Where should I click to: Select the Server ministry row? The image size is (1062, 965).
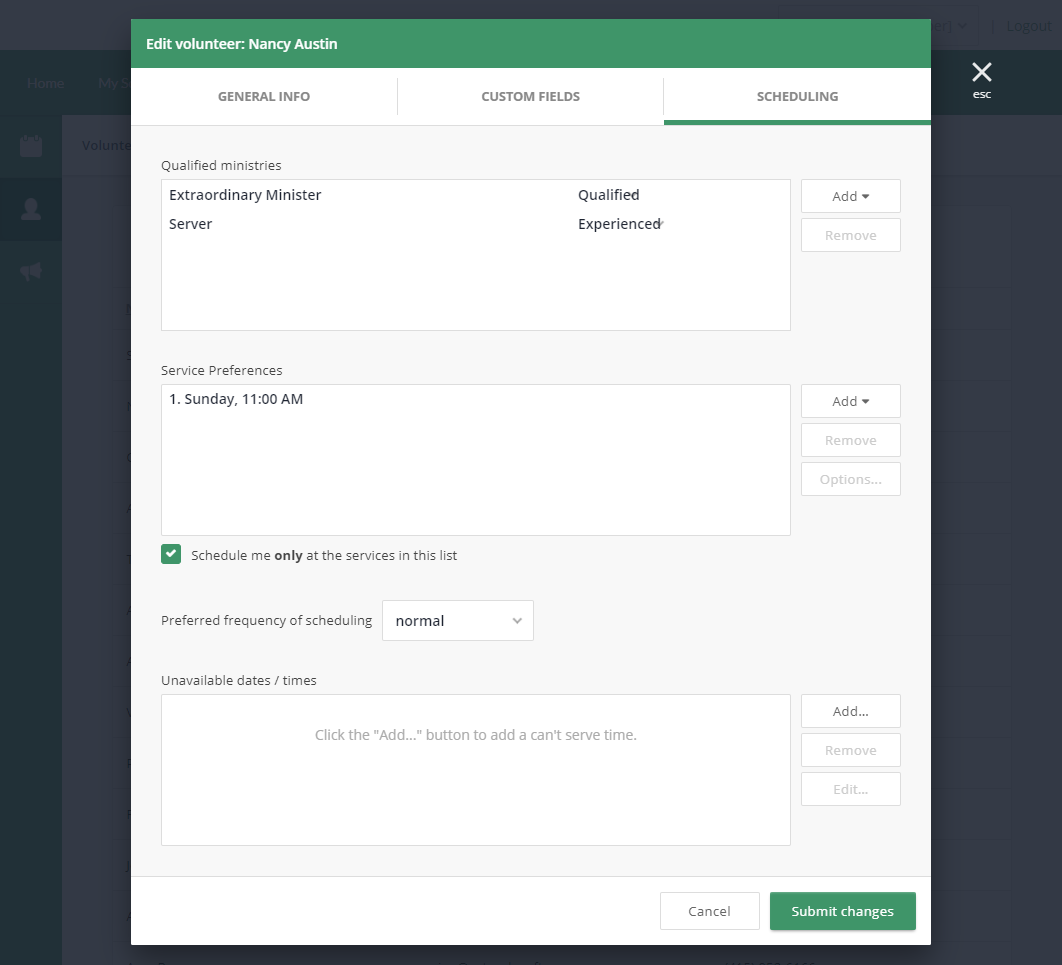tap(191, 224)
